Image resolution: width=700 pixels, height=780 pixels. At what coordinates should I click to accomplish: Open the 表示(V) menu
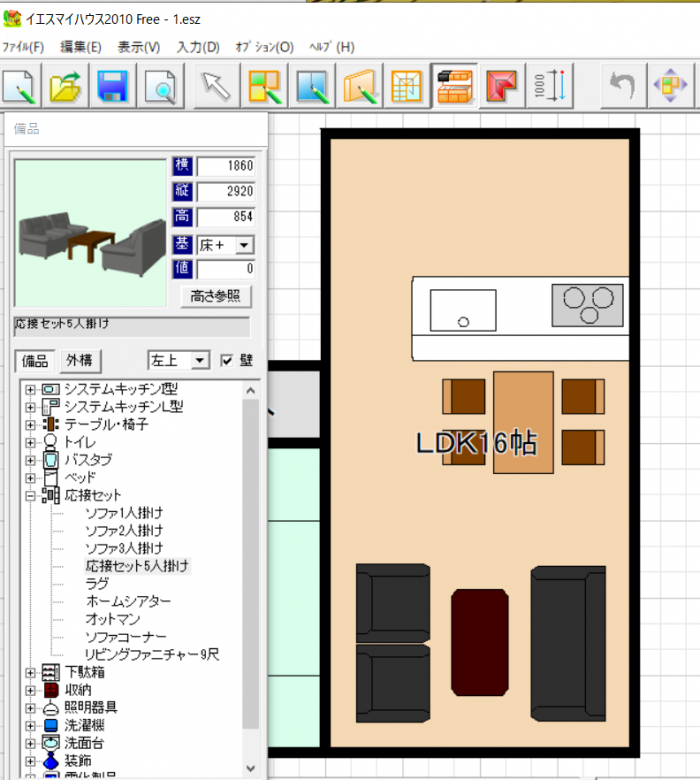click(x=139, y=47)
